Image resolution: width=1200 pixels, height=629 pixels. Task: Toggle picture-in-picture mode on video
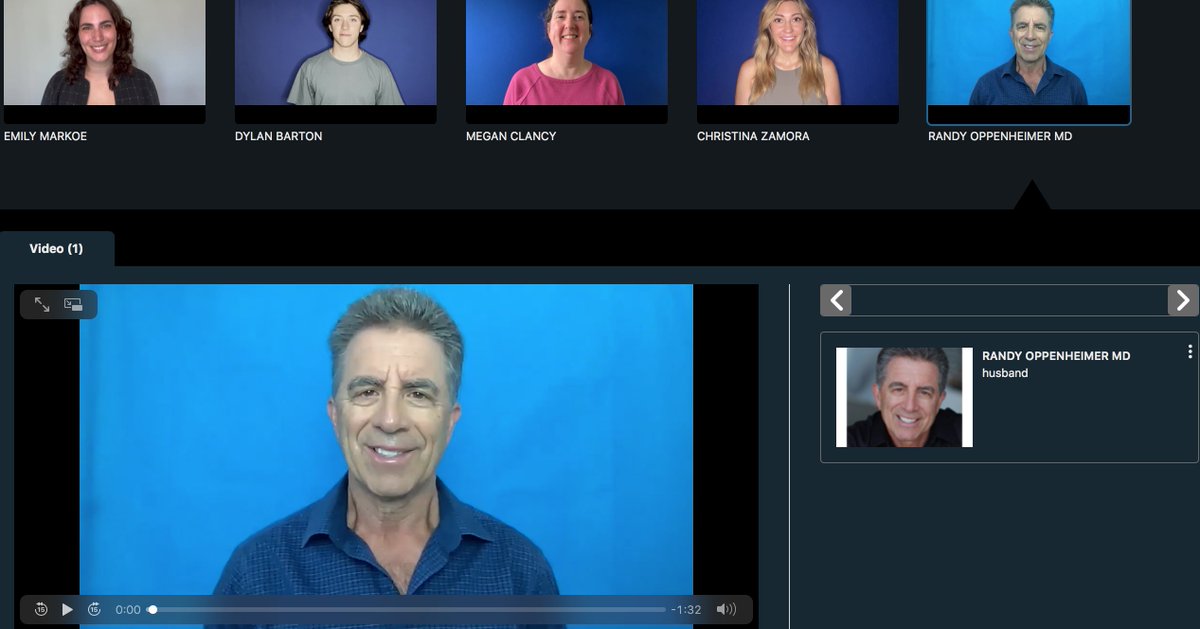pos(73,304)
